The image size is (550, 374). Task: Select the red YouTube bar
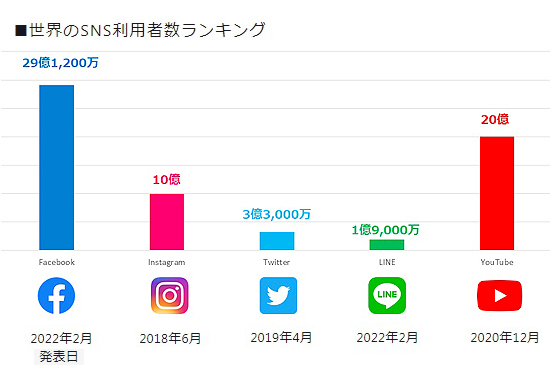(497, 193)
